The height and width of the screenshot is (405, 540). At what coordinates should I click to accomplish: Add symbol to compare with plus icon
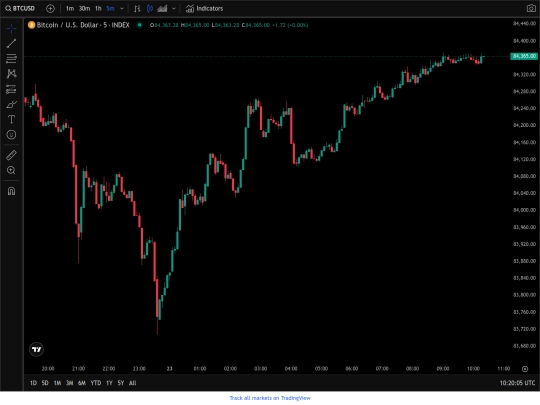pos(50,9)
